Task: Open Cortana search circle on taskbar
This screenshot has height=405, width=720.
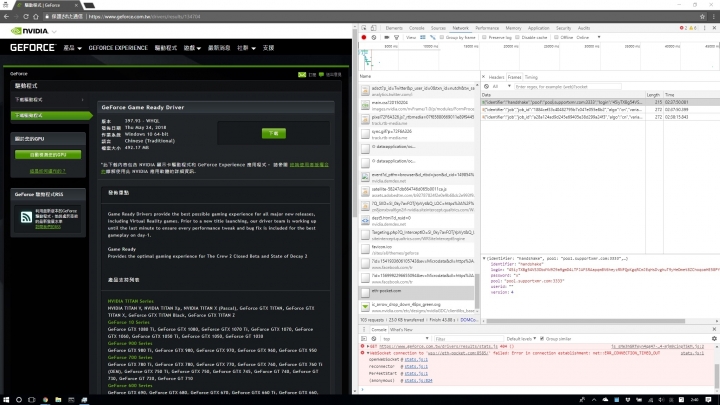Action: 19,400
